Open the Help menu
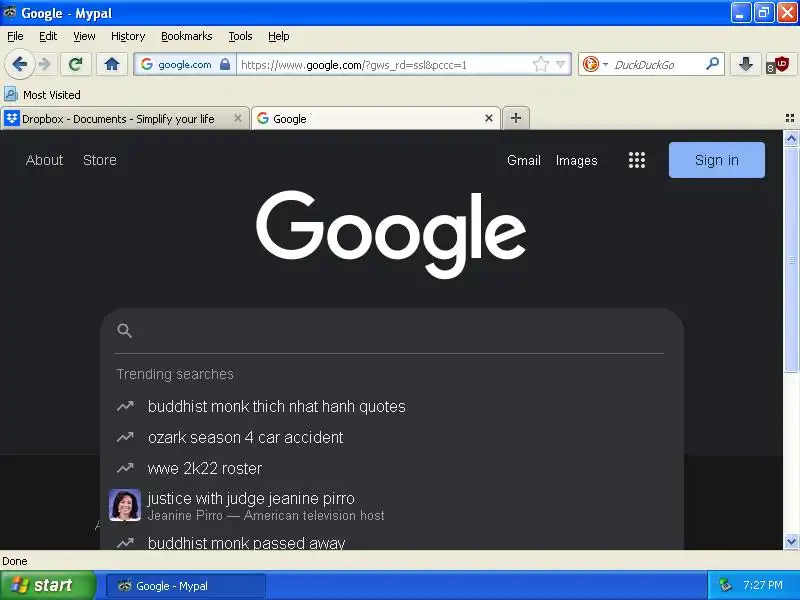Screen dimensions: 800x600 click(279, 36)
